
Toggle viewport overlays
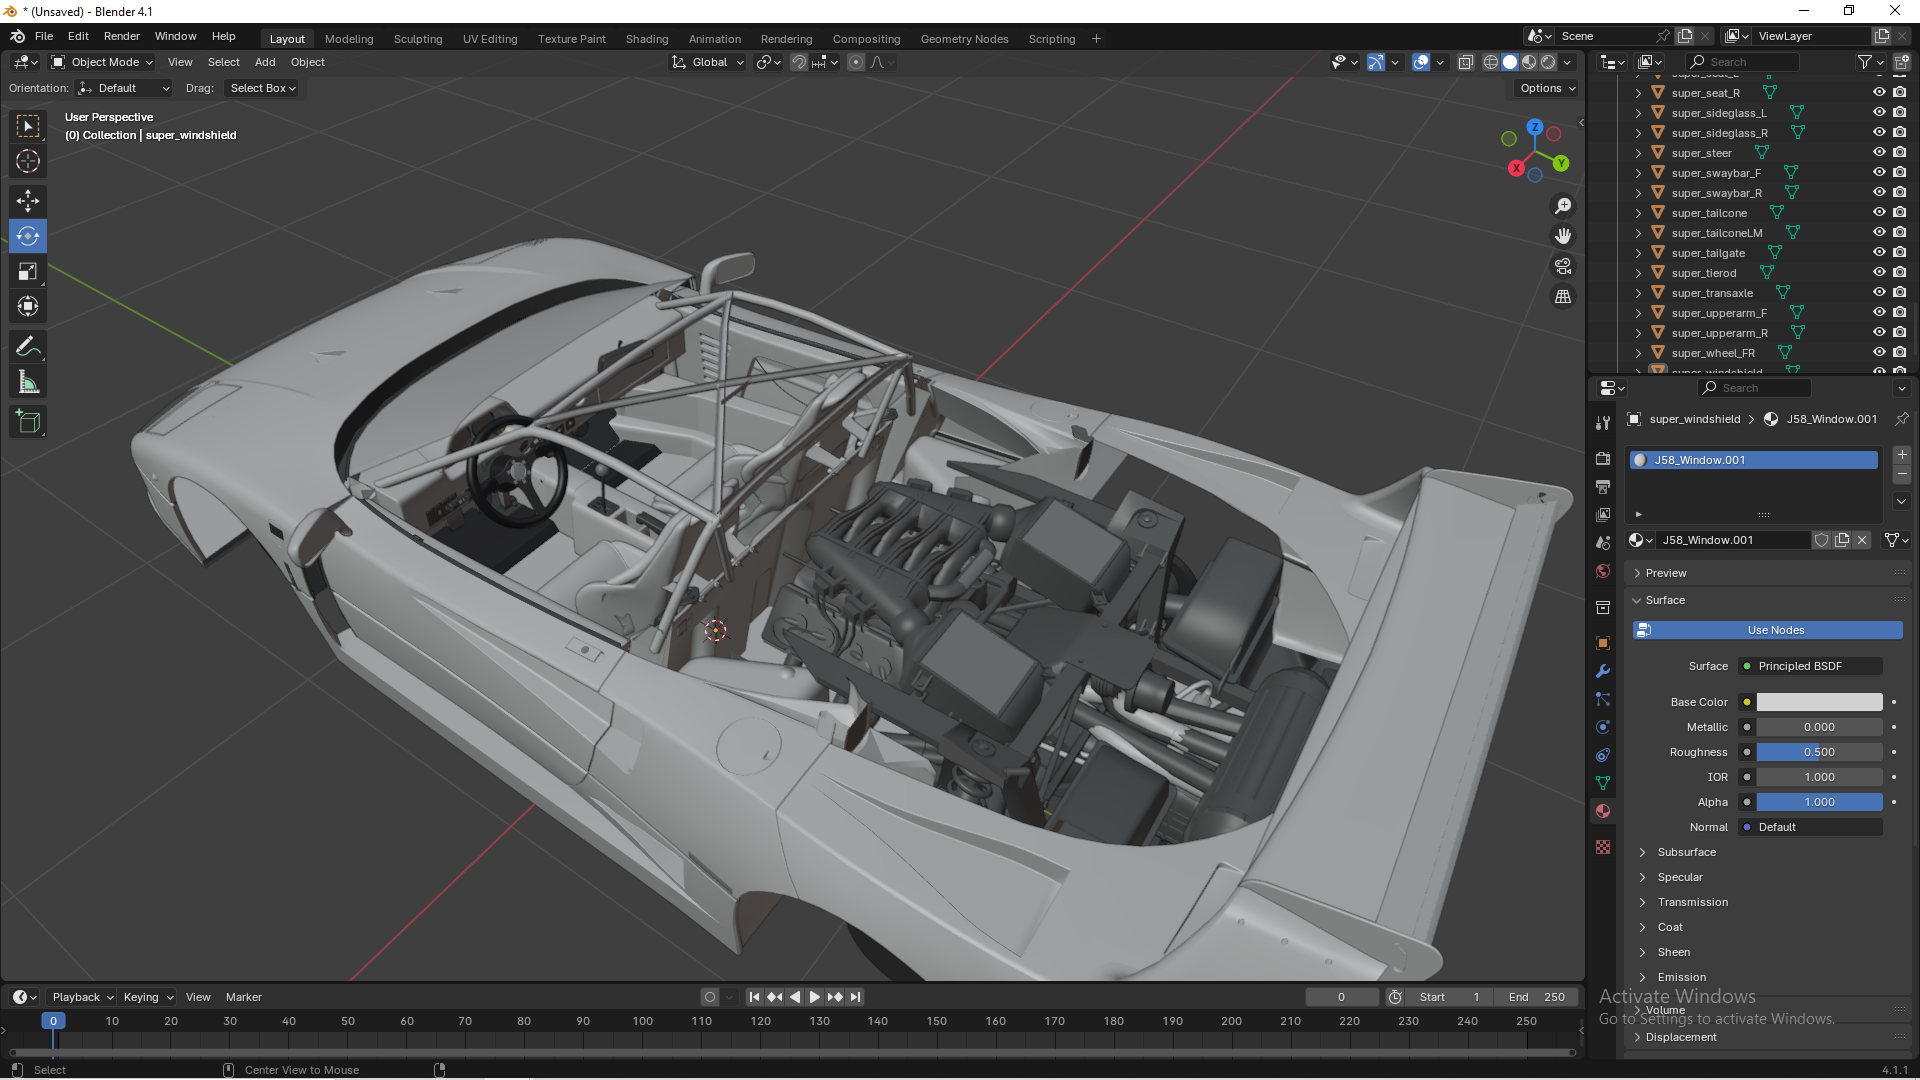(x=1421, y=62)
